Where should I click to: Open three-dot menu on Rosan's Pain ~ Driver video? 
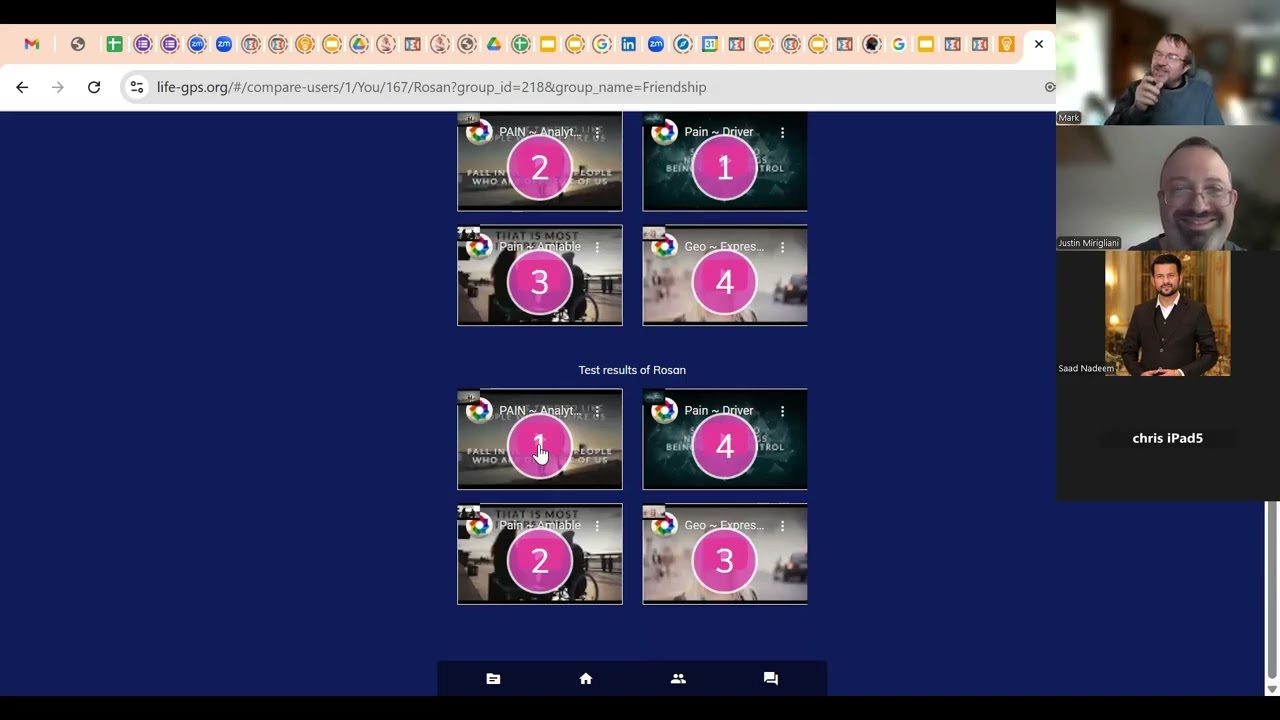click(782, 411)
